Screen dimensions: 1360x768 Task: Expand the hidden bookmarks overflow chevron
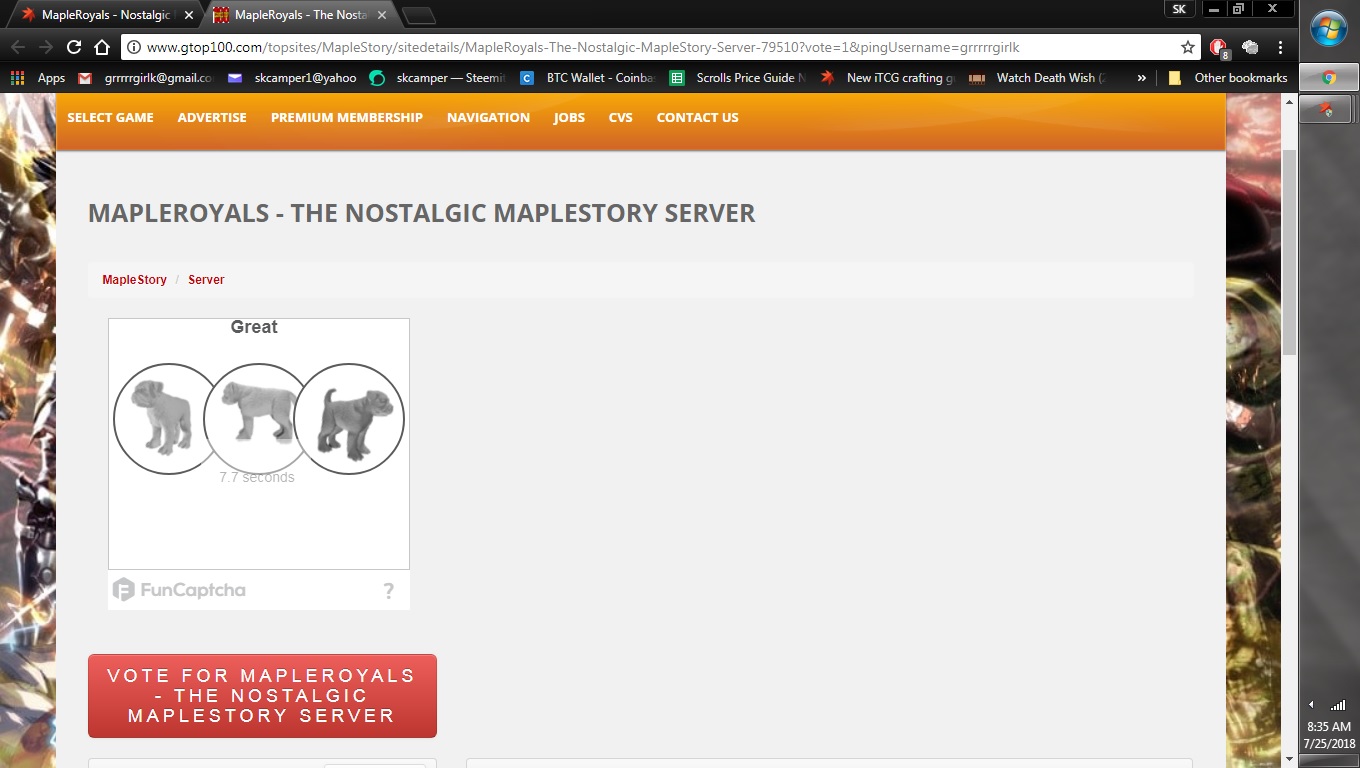click(1142, 78)
